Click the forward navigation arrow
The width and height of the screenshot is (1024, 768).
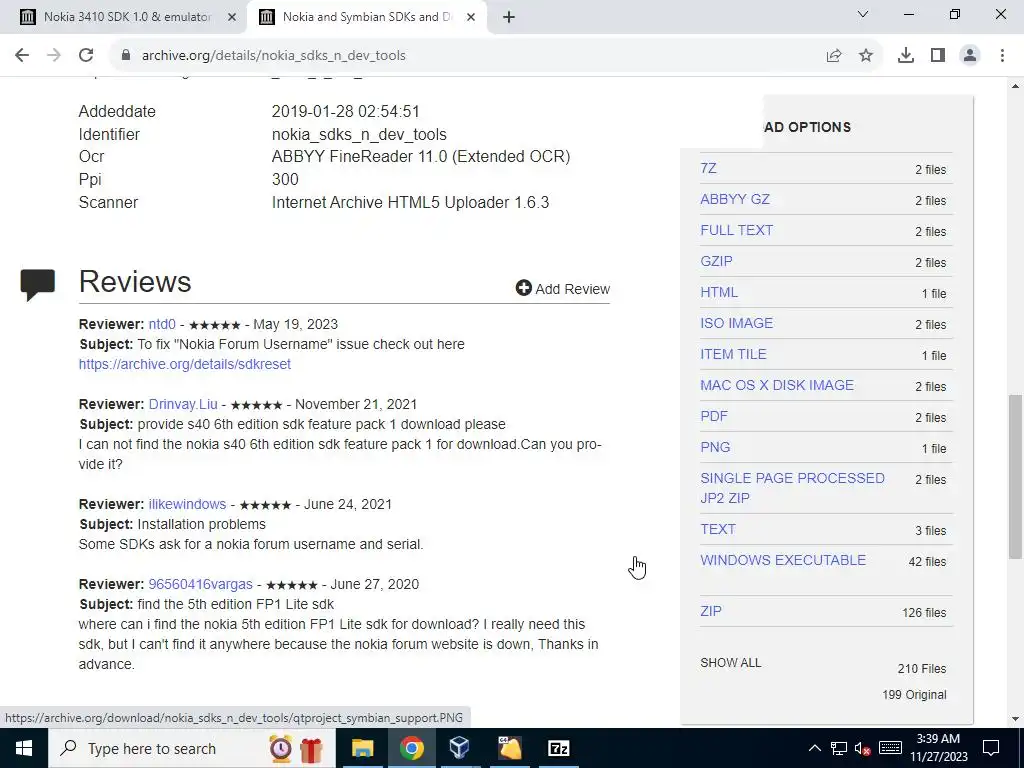54,56
